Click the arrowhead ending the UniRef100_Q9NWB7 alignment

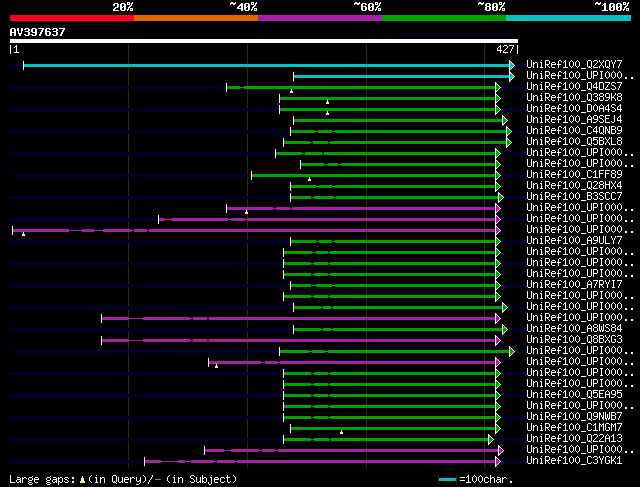pos(498,418)
